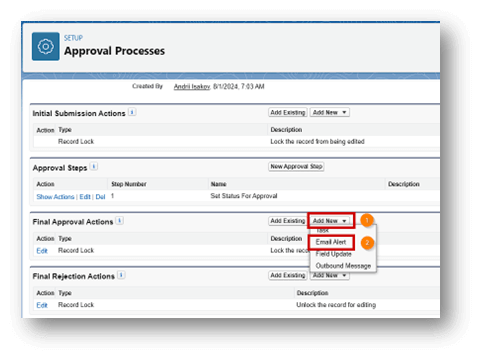The width and height of the screenshot is (482, 360).
Task: Click Edit link for approval step 1
Action: [85, 197]
